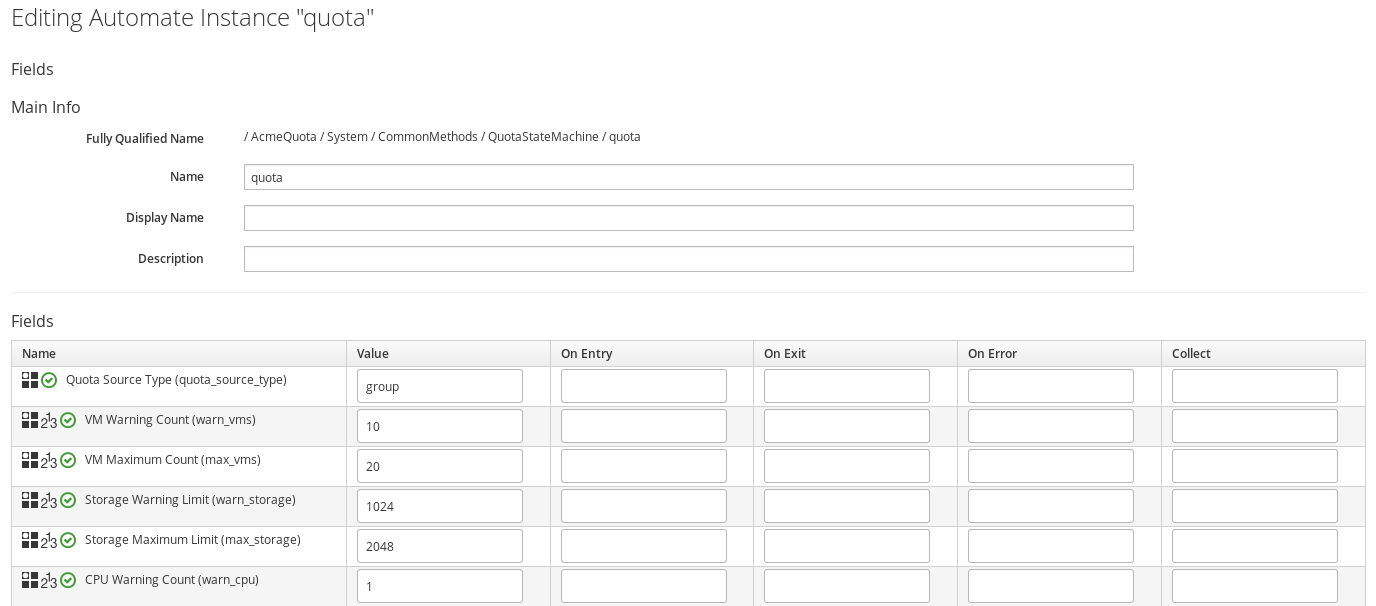Click the Collect field for Storage Maximum Limit
This screenshot has height=606, width=1376.
(x=1254, y=546)
